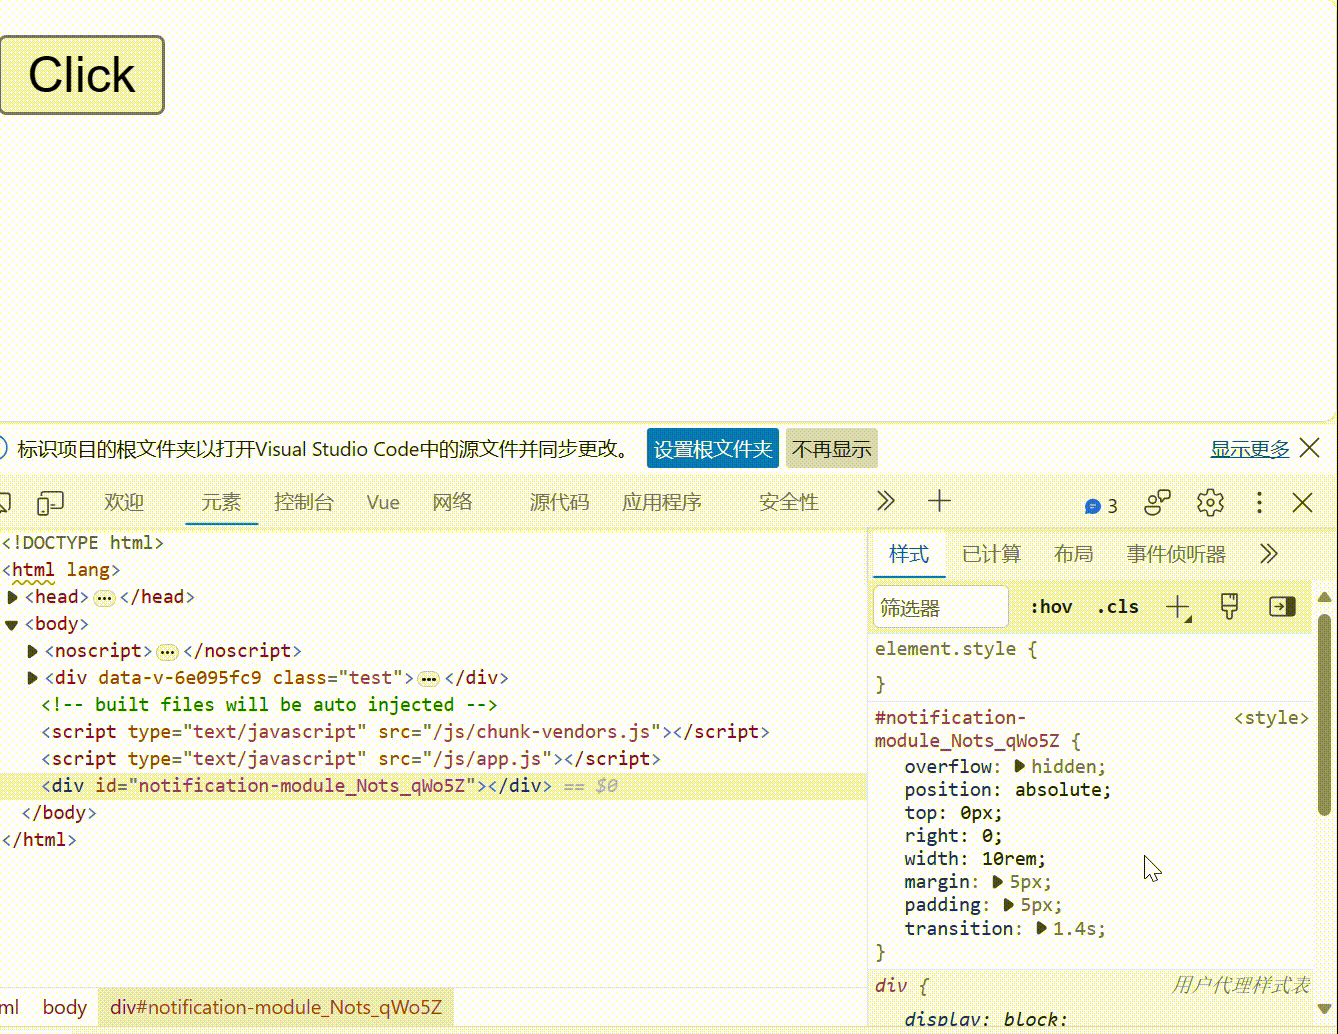This screenshot has height=1034, width=1338.
Task: Expand the transition shorthand property
Action: coord(1042,928)
